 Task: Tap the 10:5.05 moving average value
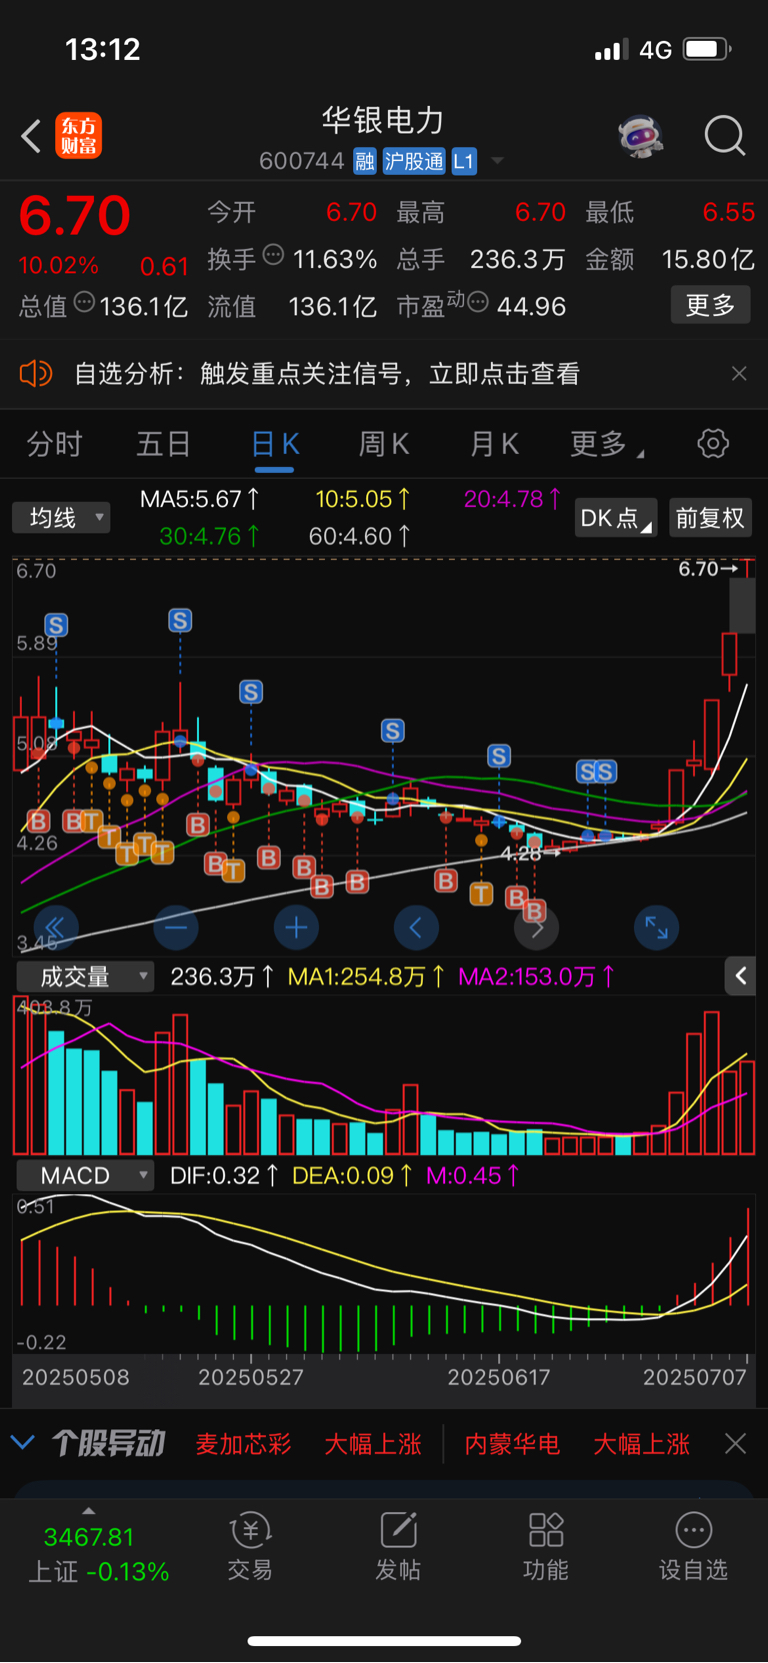[363, 498]
